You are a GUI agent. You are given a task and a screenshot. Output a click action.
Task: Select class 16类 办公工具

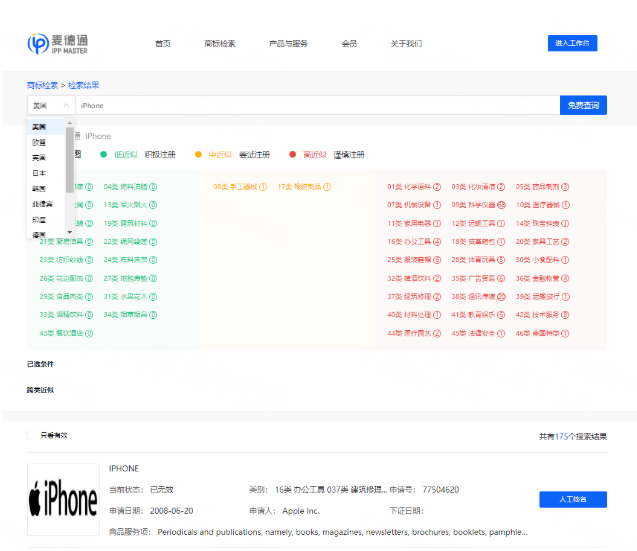click(x=414, y=242)
